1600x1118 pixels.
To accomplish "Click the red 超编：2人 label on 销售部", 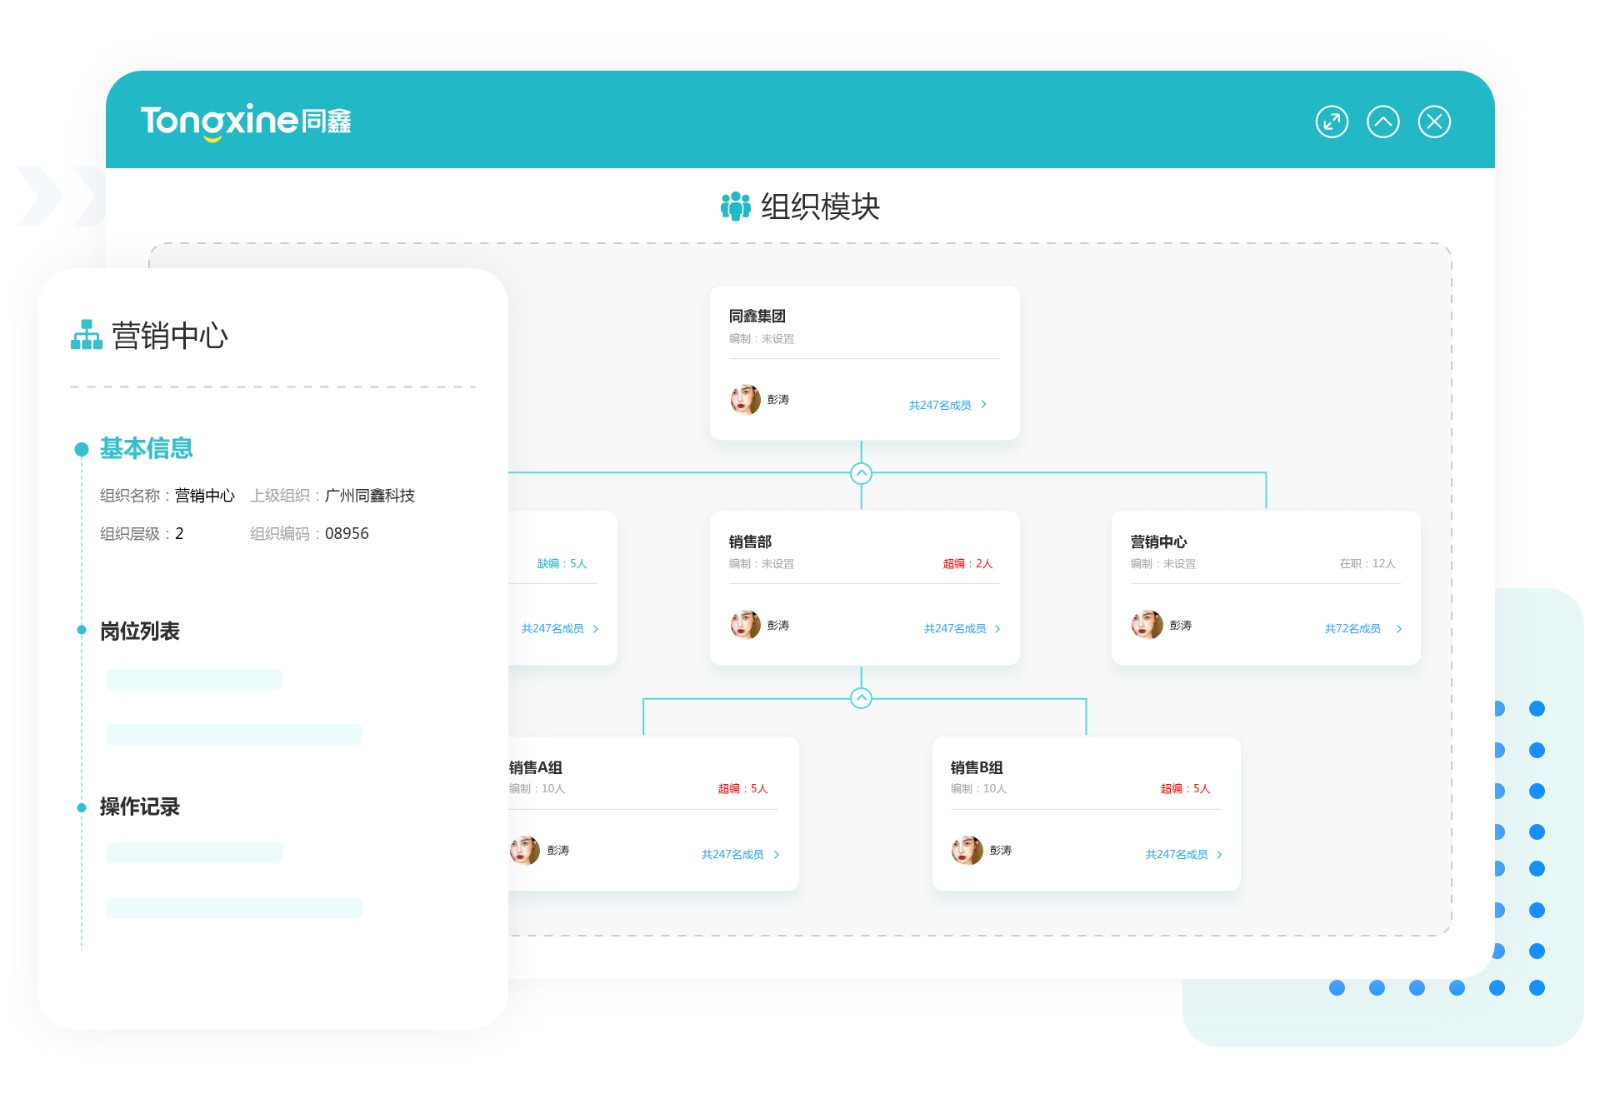I will pyautogui.click(x=965, y=563).
